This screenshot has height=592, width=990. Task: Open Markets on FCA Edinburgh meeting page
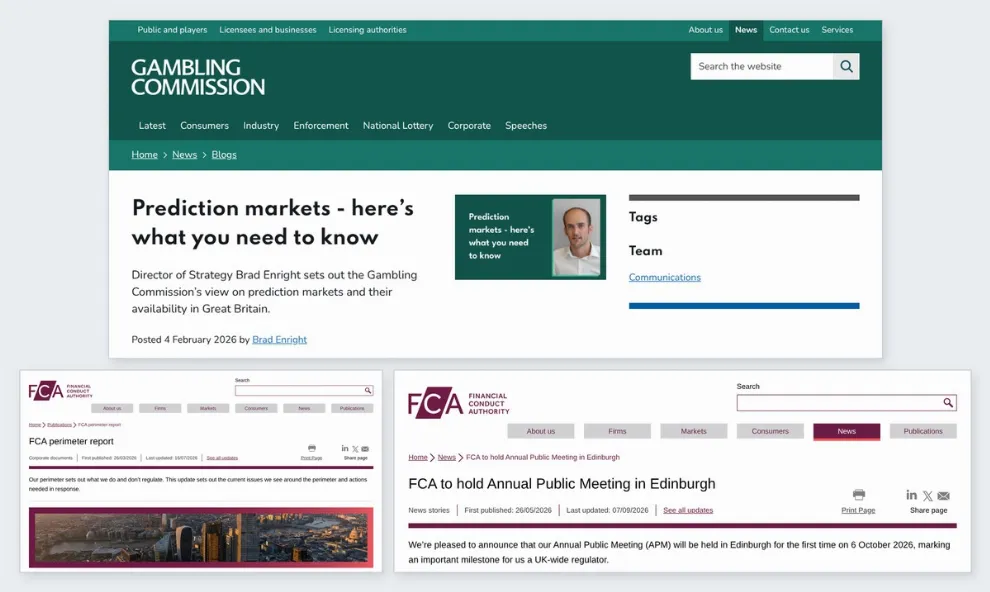pos(693,431)
